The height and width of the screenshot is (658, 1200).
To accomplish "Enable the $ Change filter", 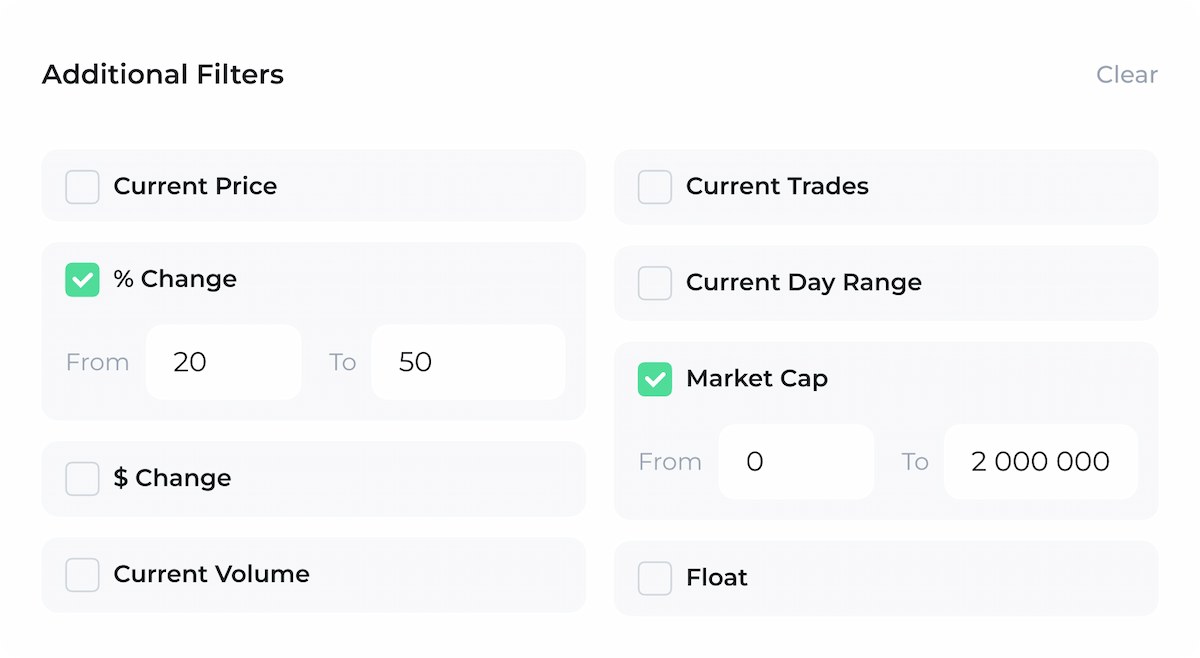I will click(82, 478).
